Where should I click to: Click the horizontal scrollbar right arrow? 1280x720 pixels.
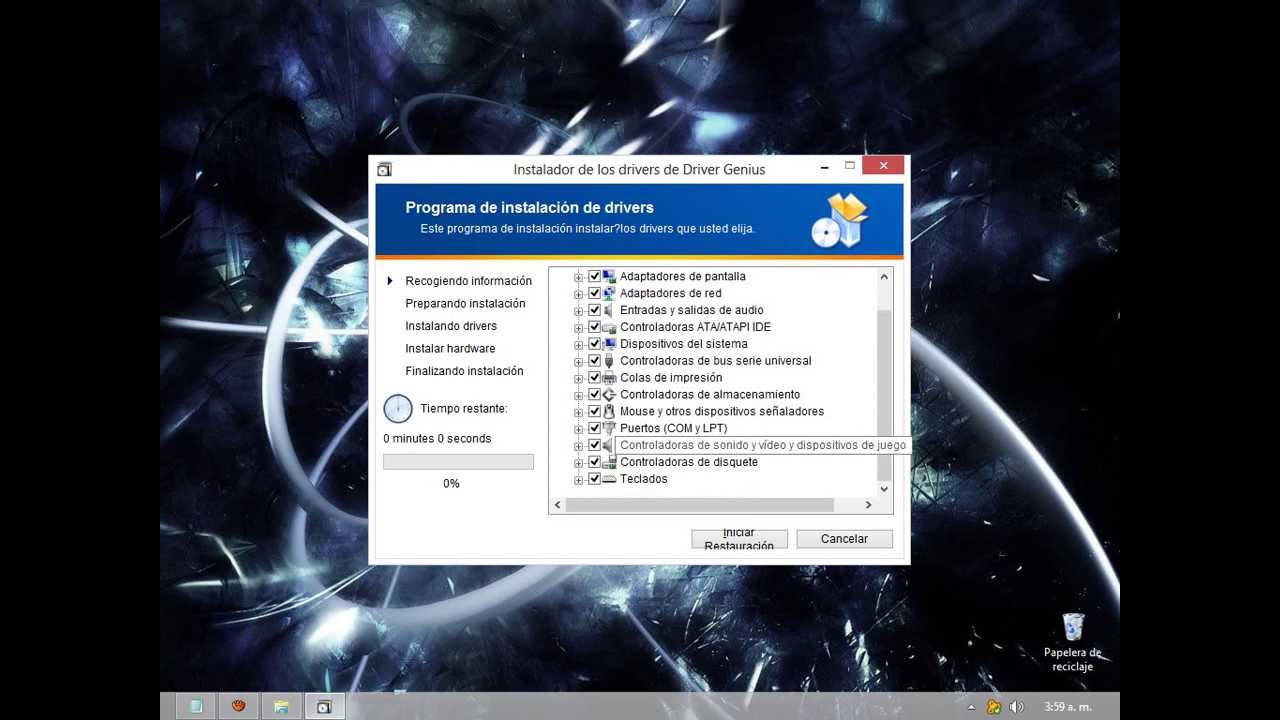[x=868, y=506]
